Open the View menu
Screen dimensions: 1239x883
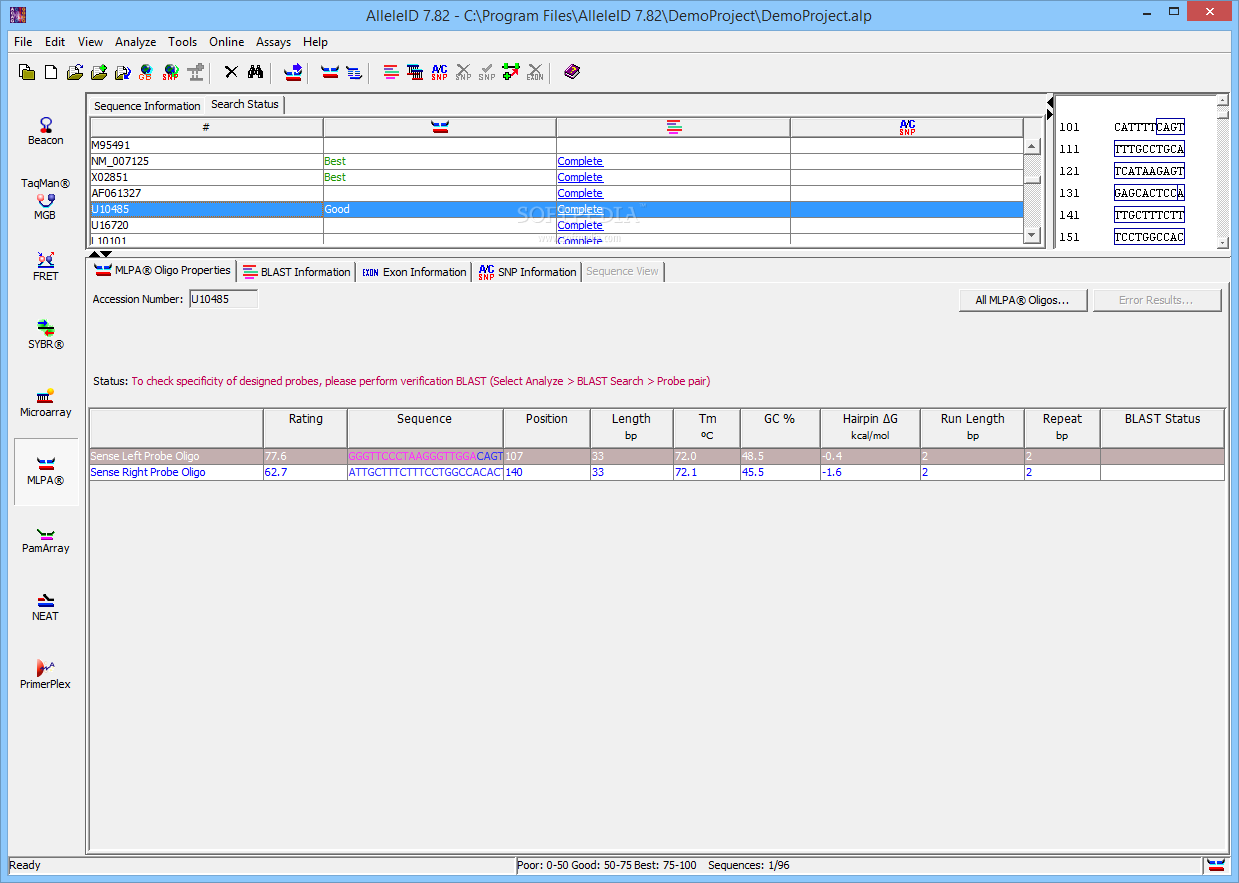[x=90, y=42]
